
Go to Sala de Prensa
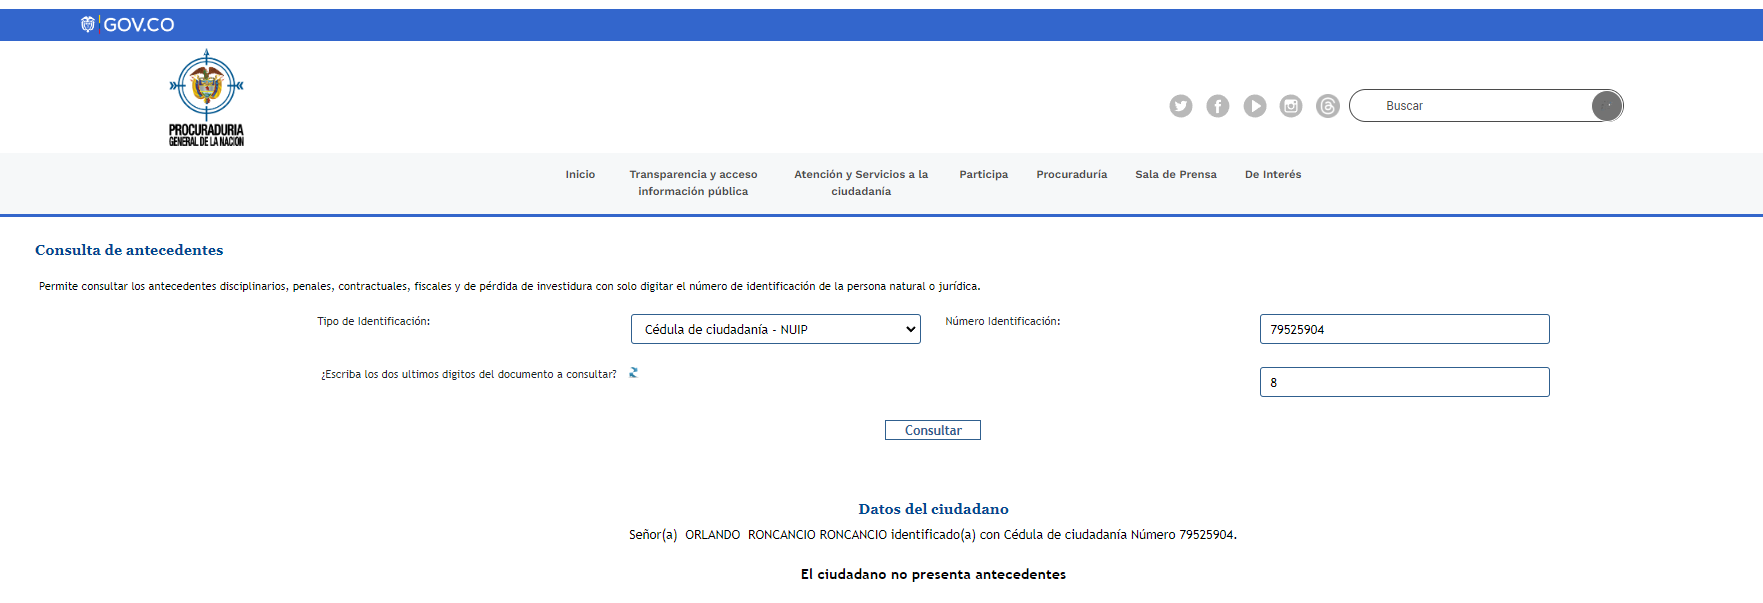(1175, 175)
